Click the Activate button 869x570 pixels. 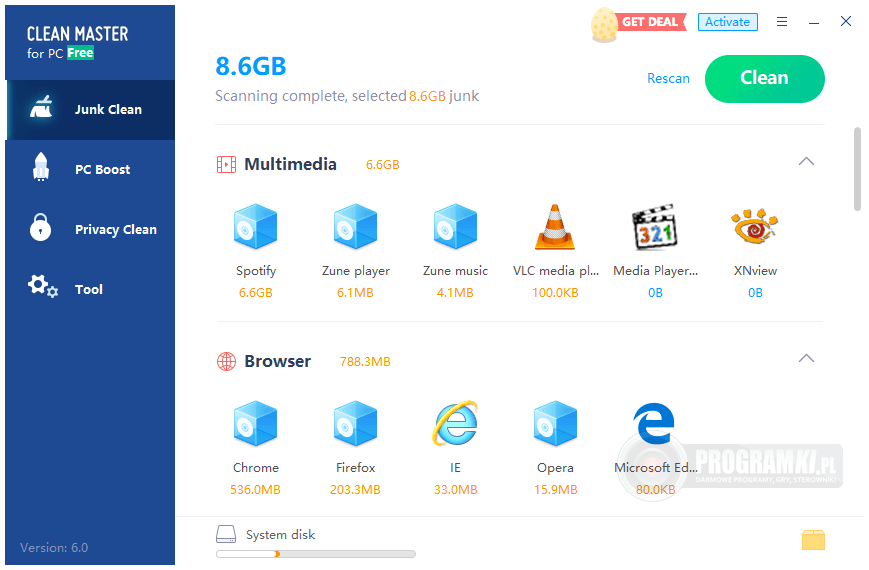(727, 22)
